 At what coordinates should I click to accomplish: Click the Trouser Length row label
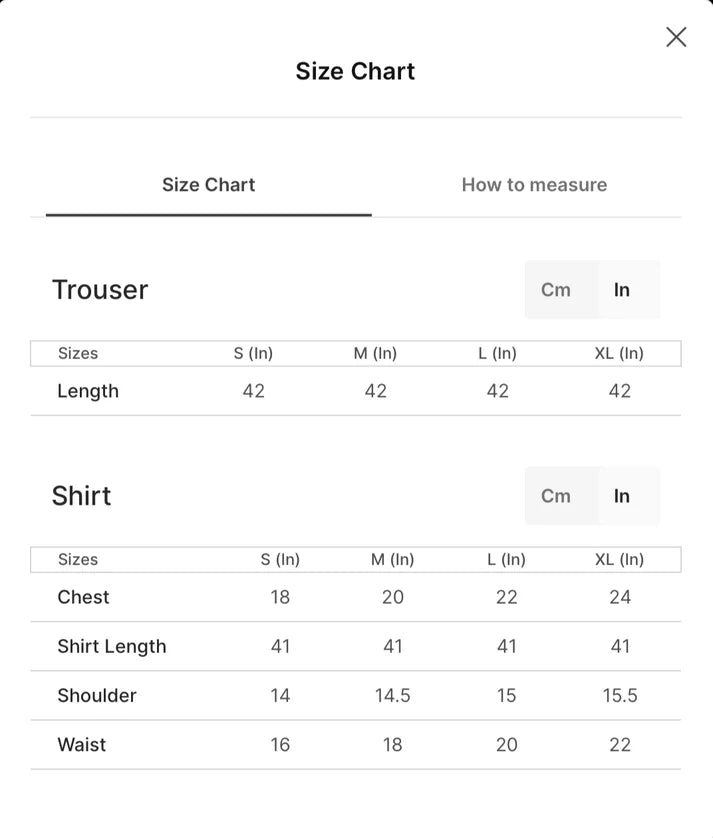[88, 391]
